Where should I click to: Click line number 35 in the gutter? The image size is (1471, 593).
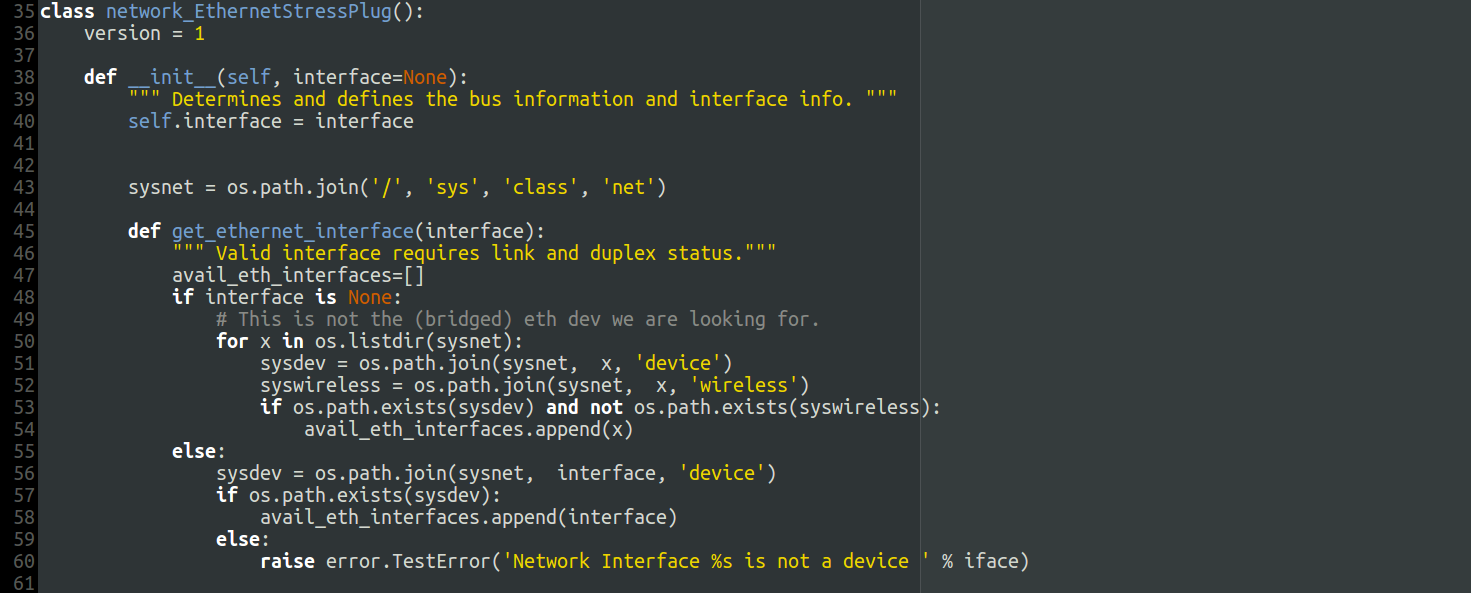[24, 12]
